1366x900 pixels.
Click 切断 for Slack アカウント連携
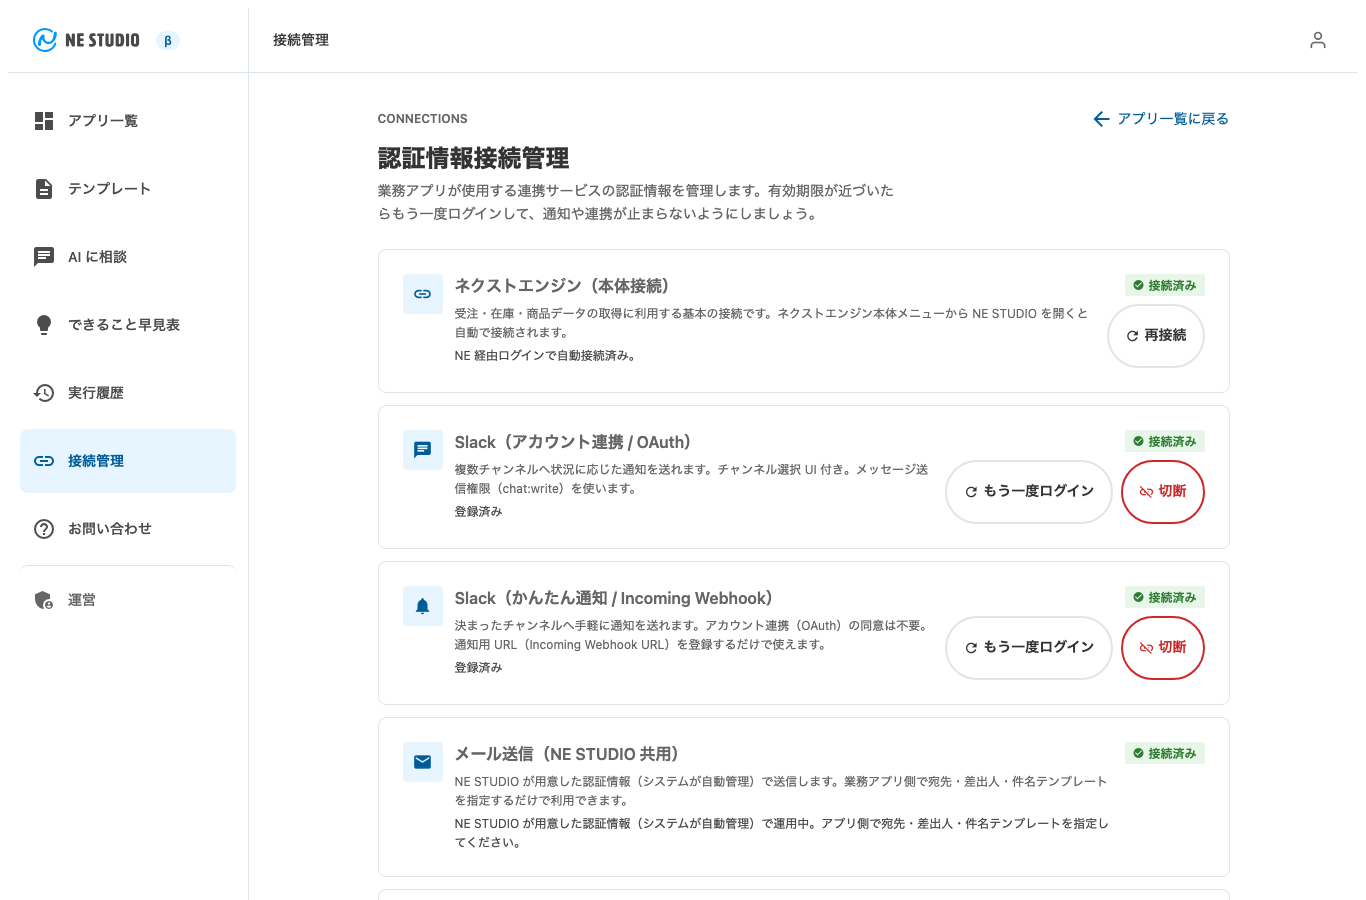pyautogui.click(x=1163, y=492)
